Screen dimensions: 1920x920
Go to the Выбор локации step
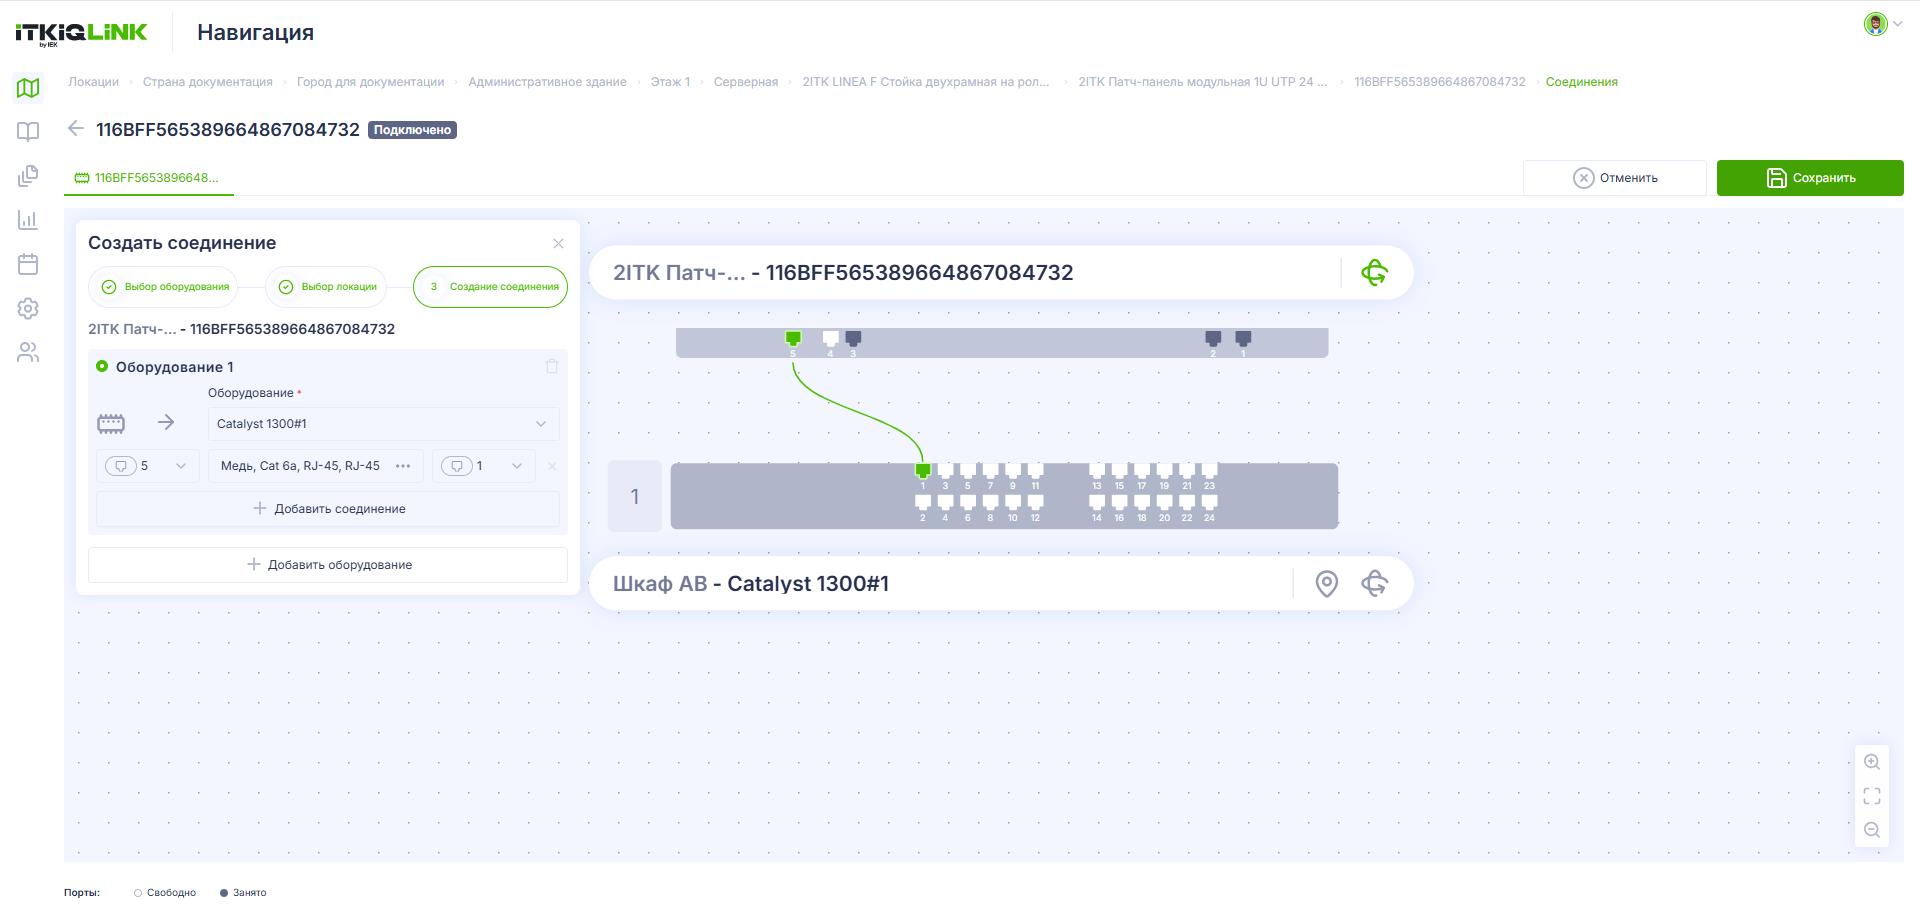point(328,287)
